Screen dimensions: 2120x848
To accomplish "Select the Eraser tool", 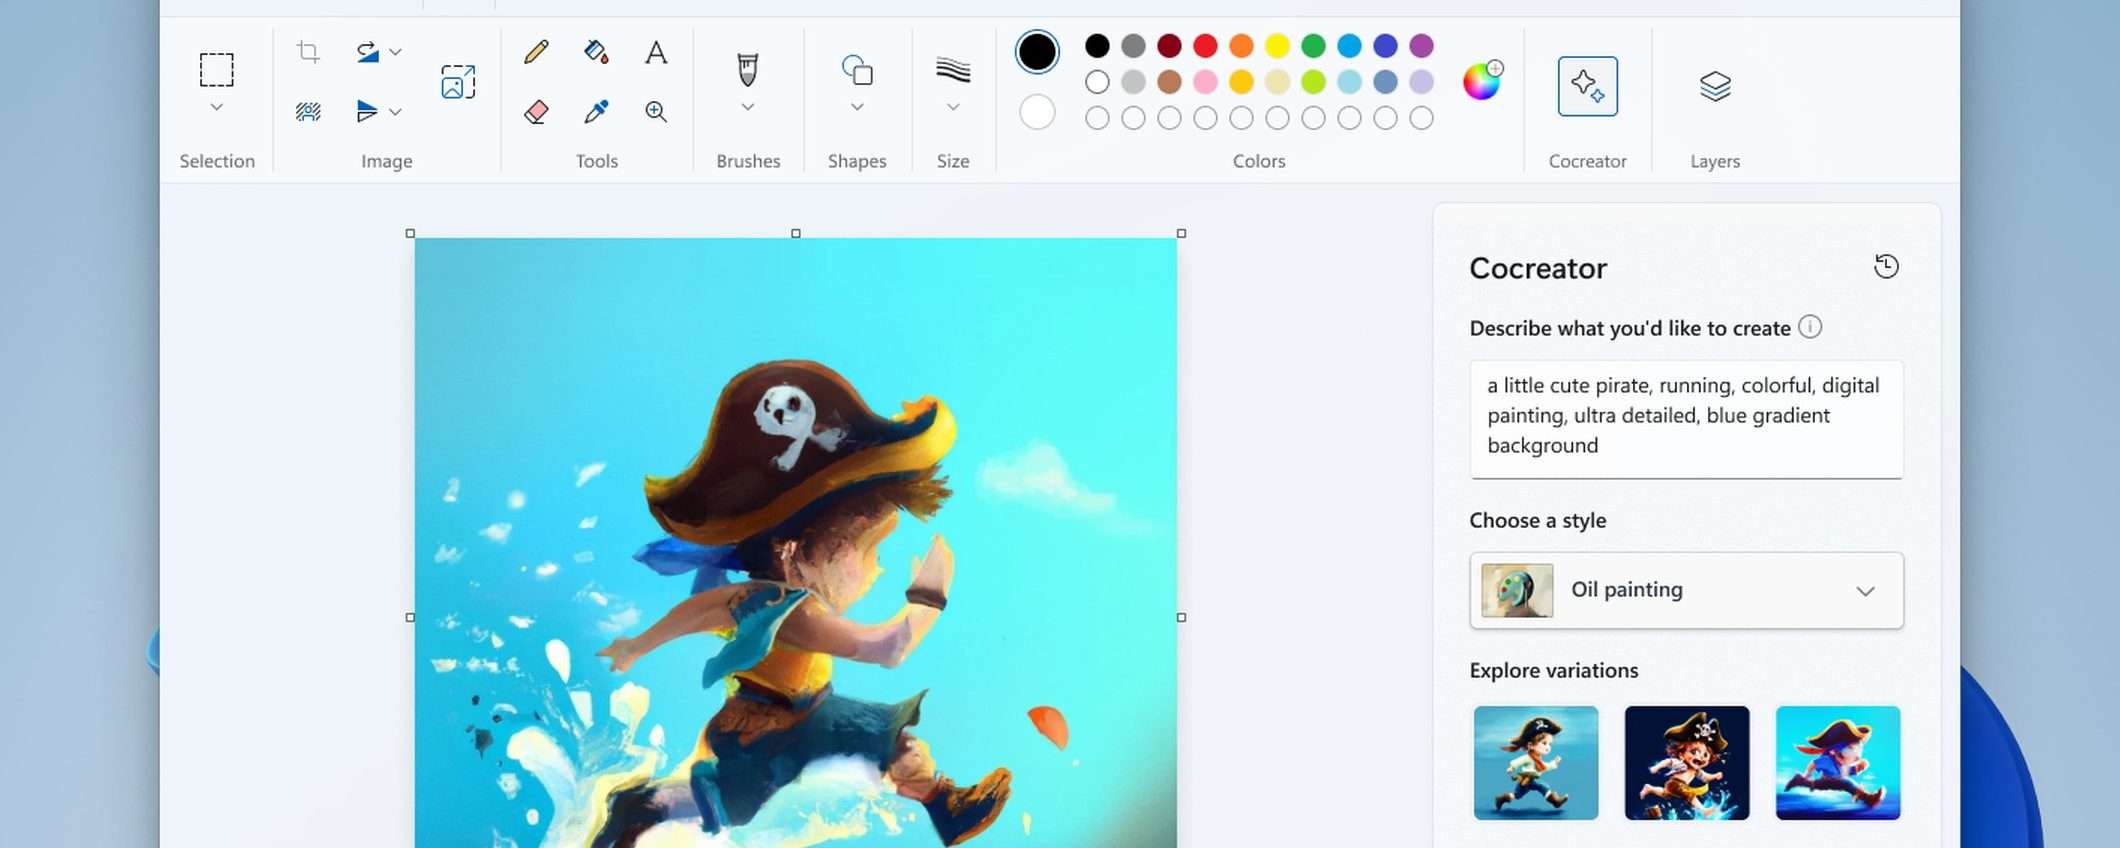I will click(x=536, y=111).
